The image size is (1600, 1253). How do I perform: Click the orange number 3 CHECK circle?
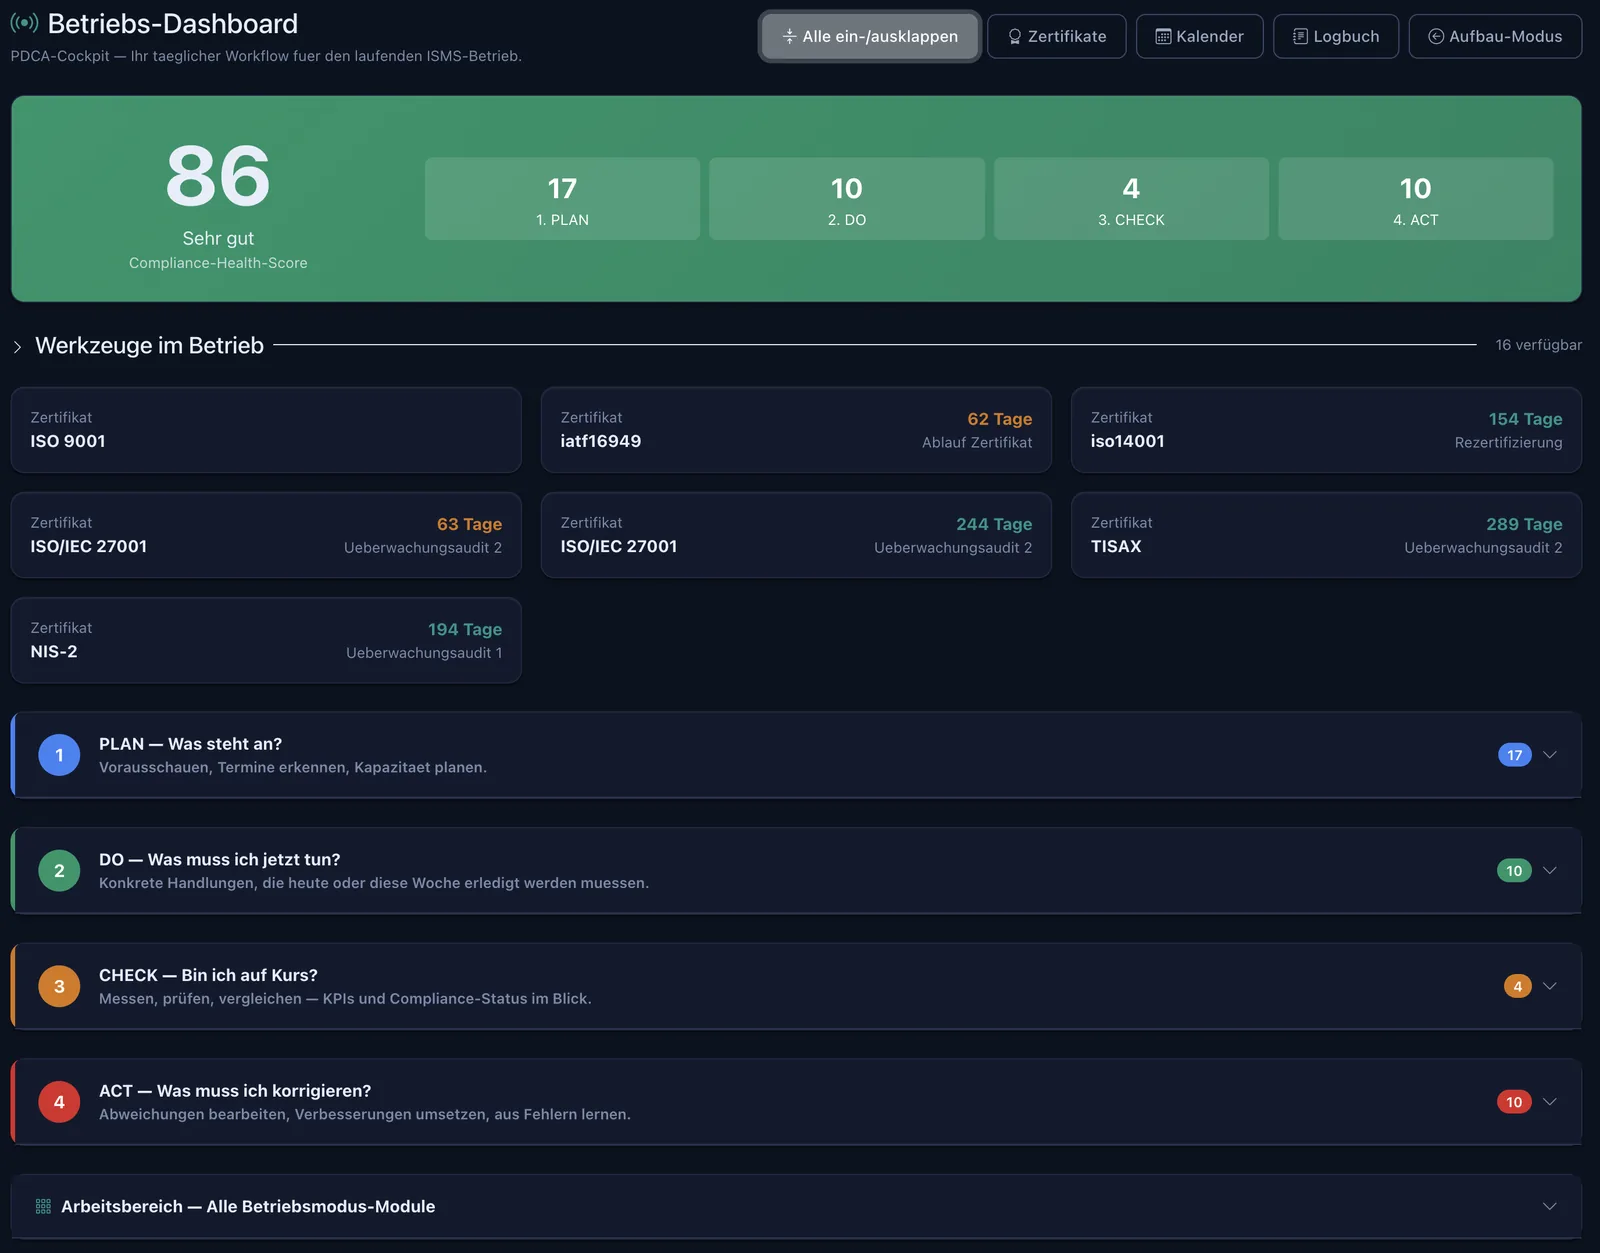(x=59, y=986)
